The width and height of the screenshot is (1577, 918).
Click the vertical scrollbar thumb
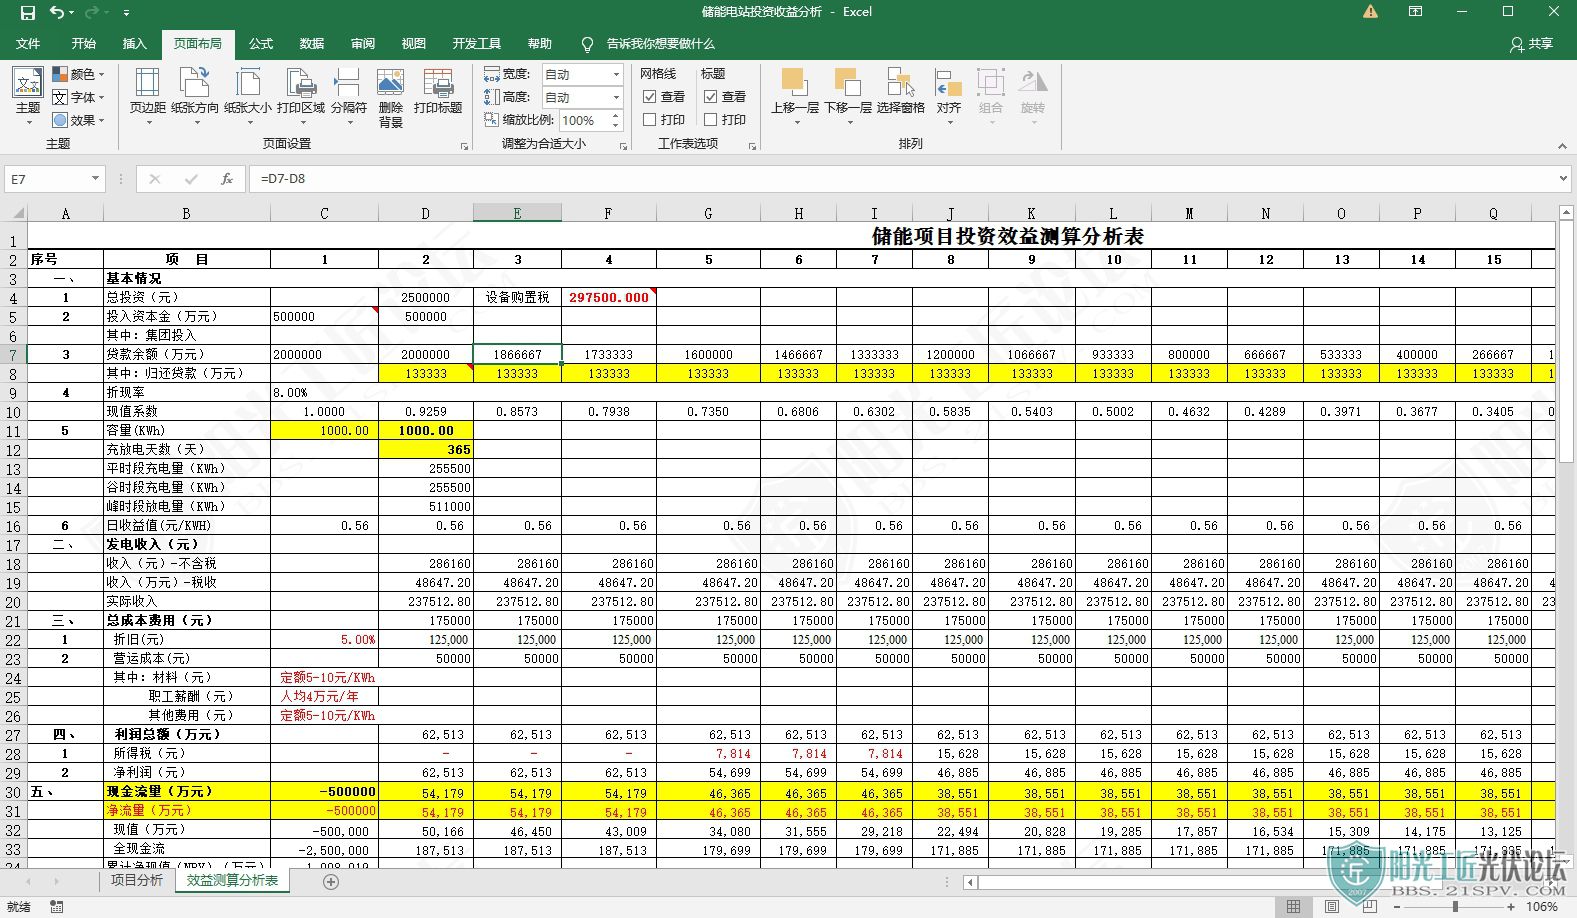[x=1567, y=340]
